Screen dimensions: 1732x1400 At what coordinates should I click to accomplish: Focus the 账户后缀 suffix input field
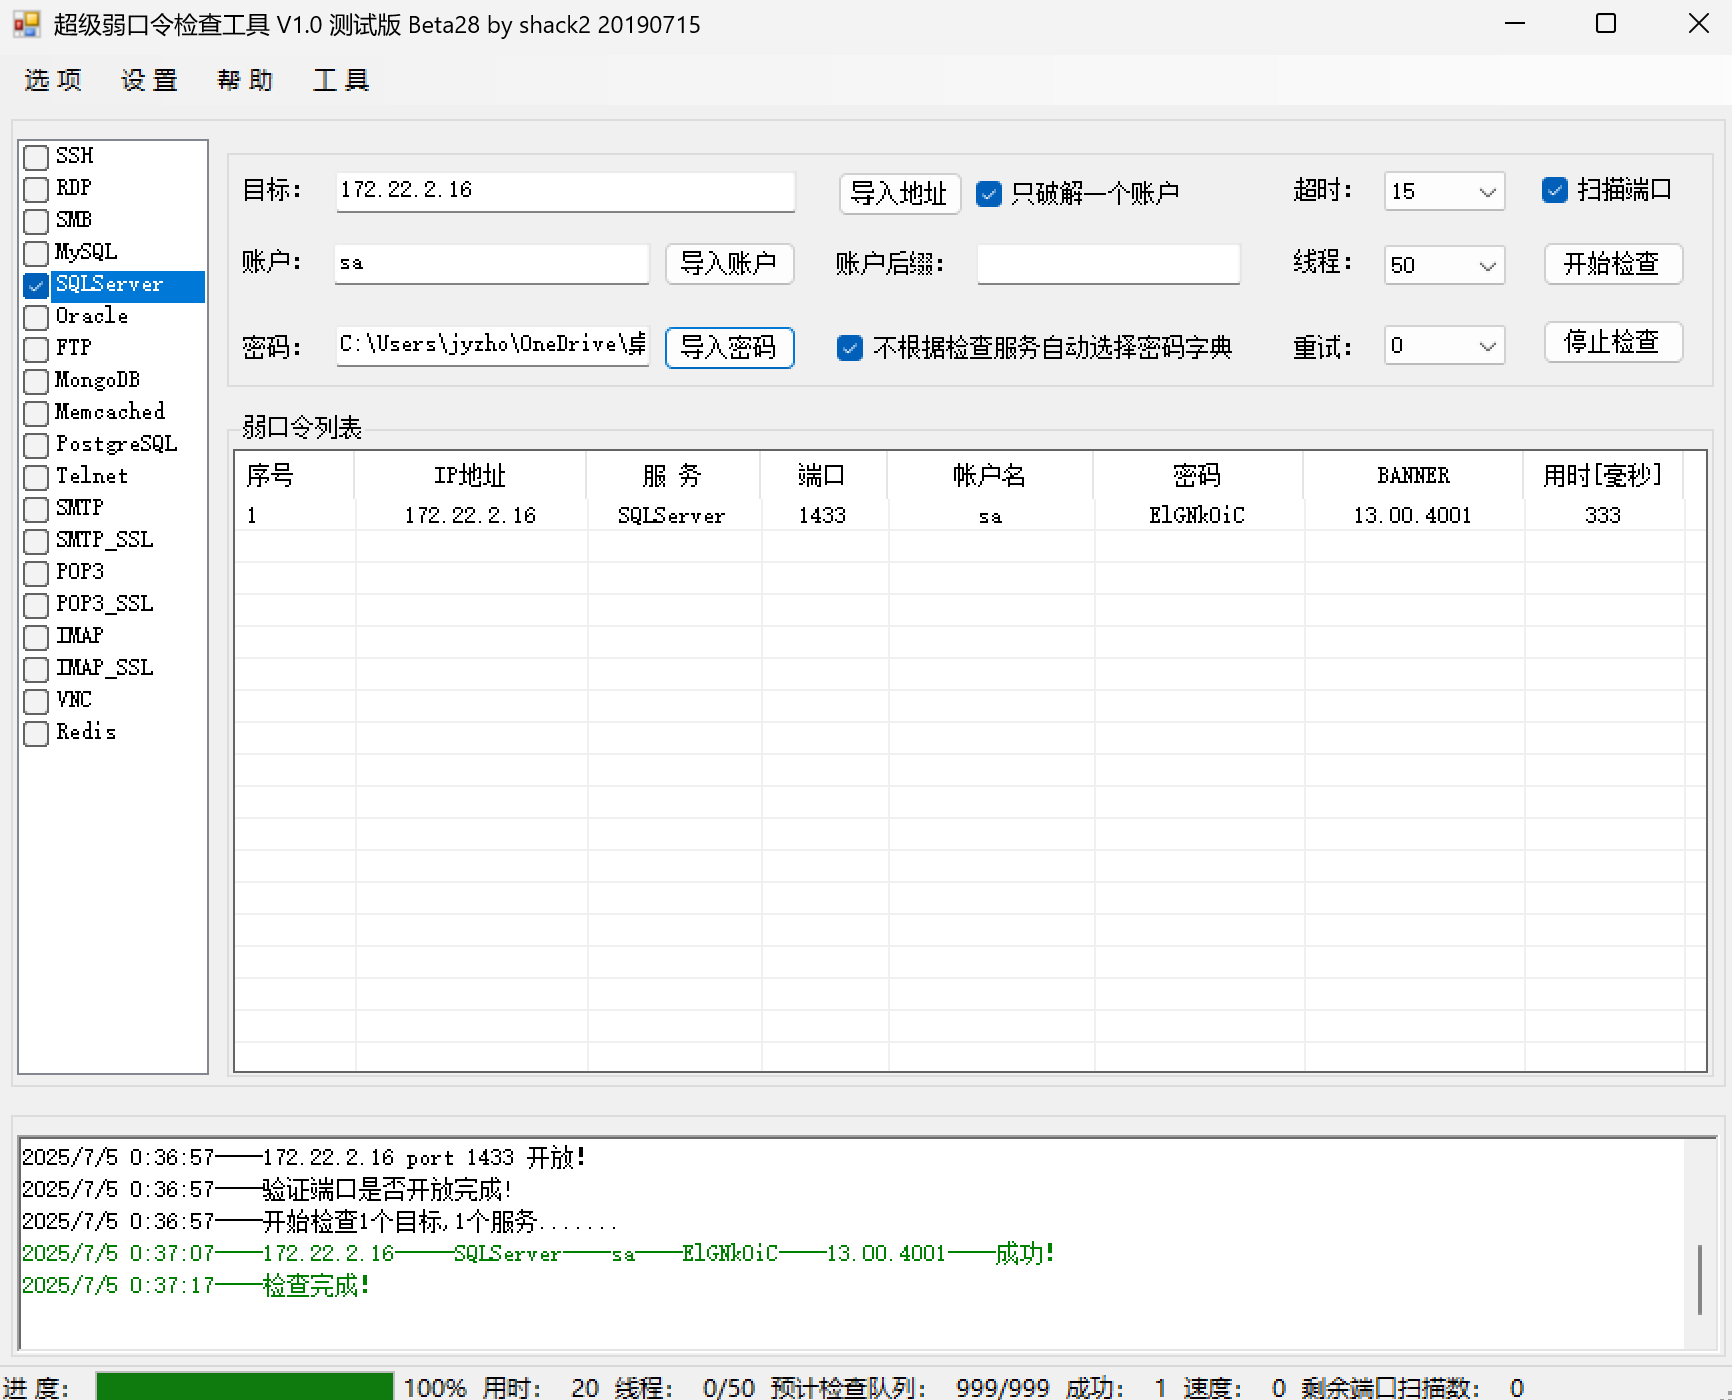(1109, 264)
